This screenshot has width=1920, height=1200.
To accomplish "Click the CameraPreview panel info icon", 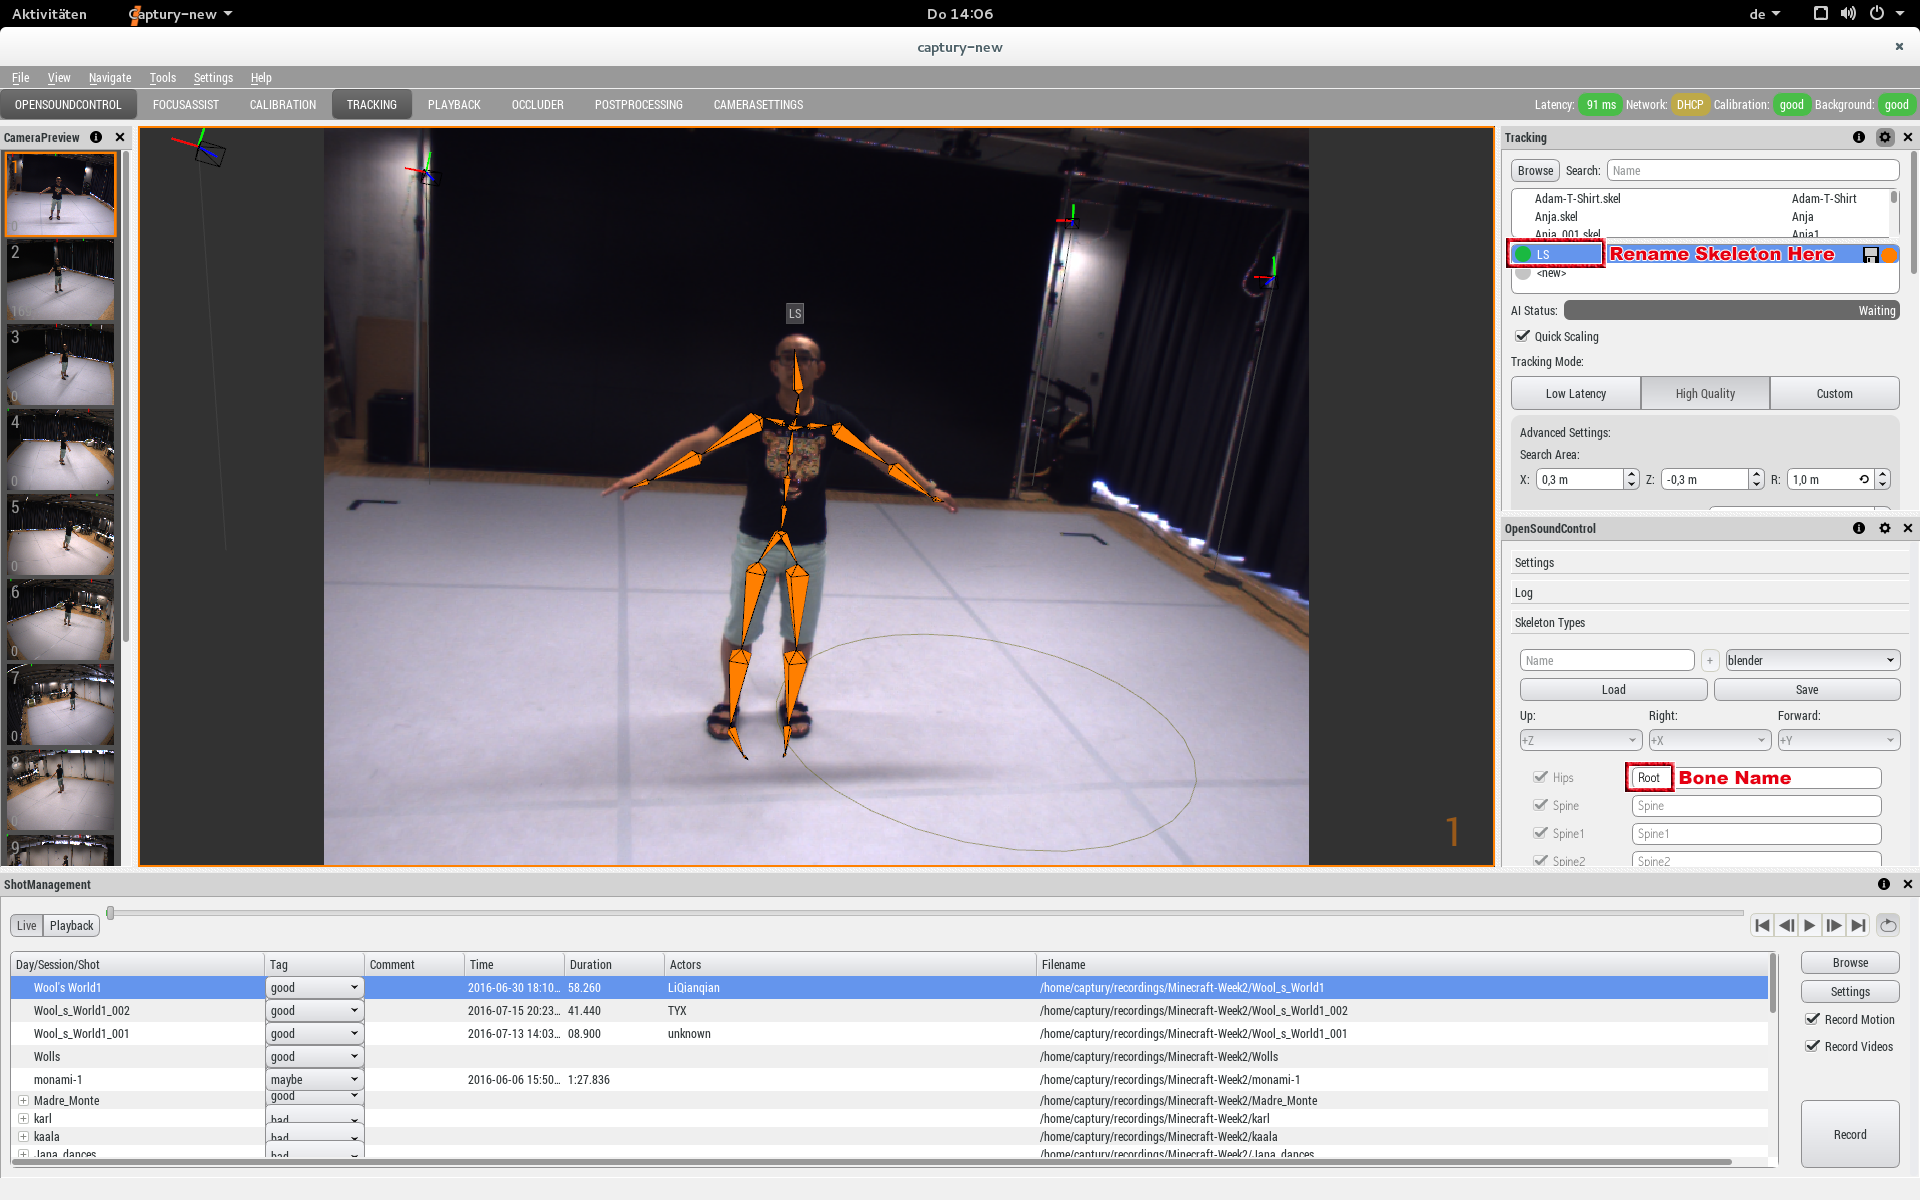I will point(96,137).
